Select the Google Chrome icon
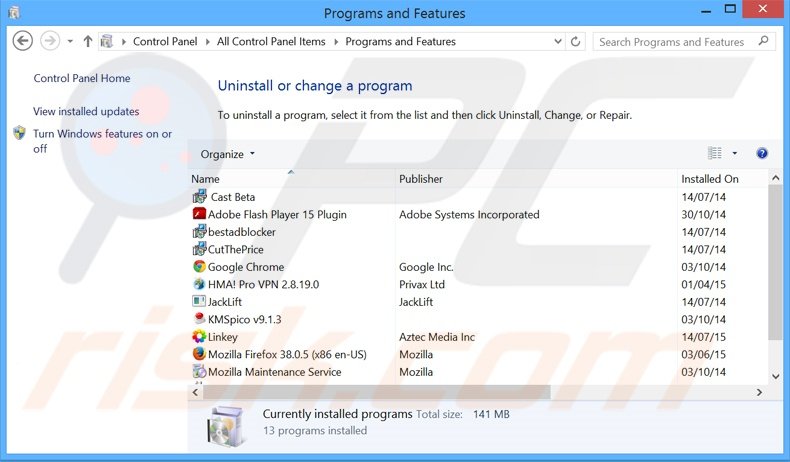Screen dimensions: 790x462 [x=200, y=266]
